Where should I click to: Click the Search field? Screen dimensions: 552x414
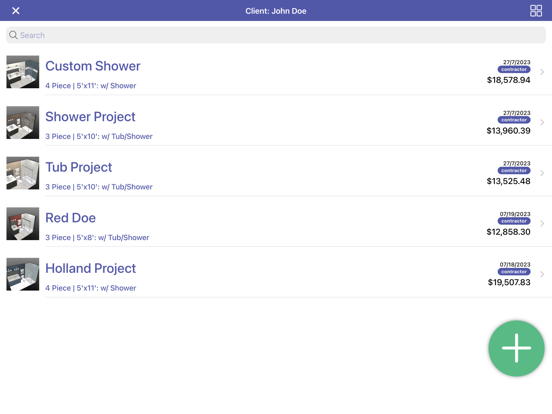pyautogui.click(x=276, y=35)
